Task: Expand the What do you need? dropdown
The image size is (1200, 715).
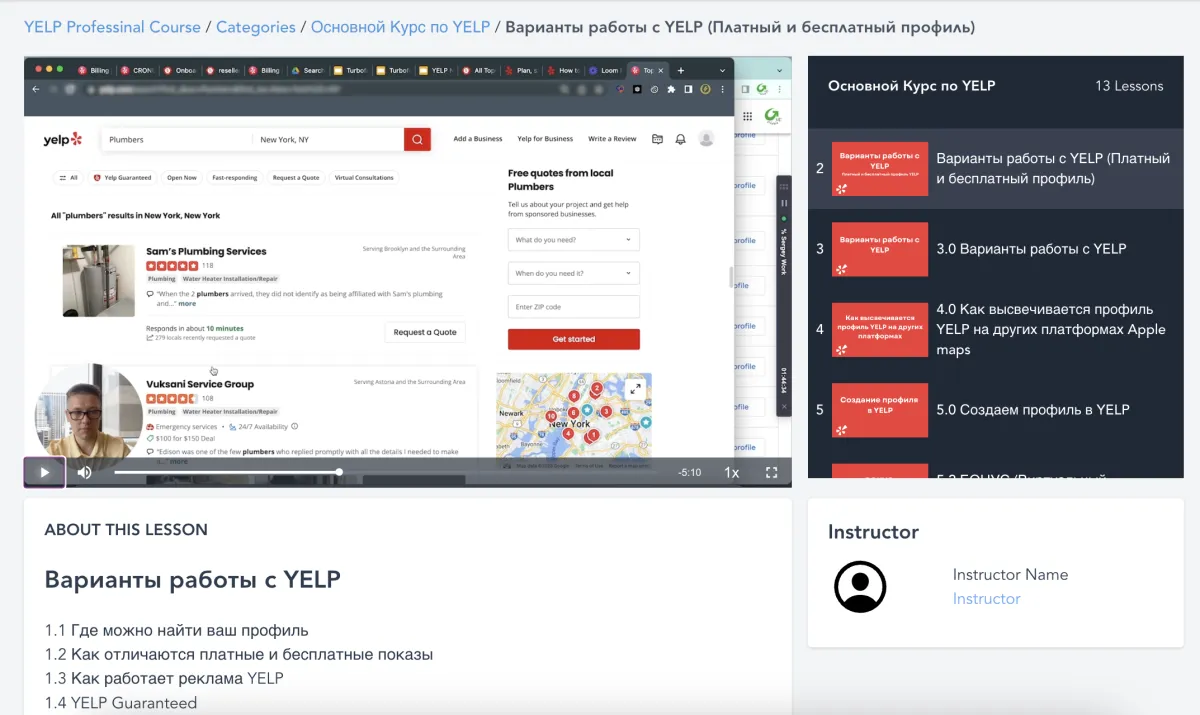Action: [x=573, y=240]
